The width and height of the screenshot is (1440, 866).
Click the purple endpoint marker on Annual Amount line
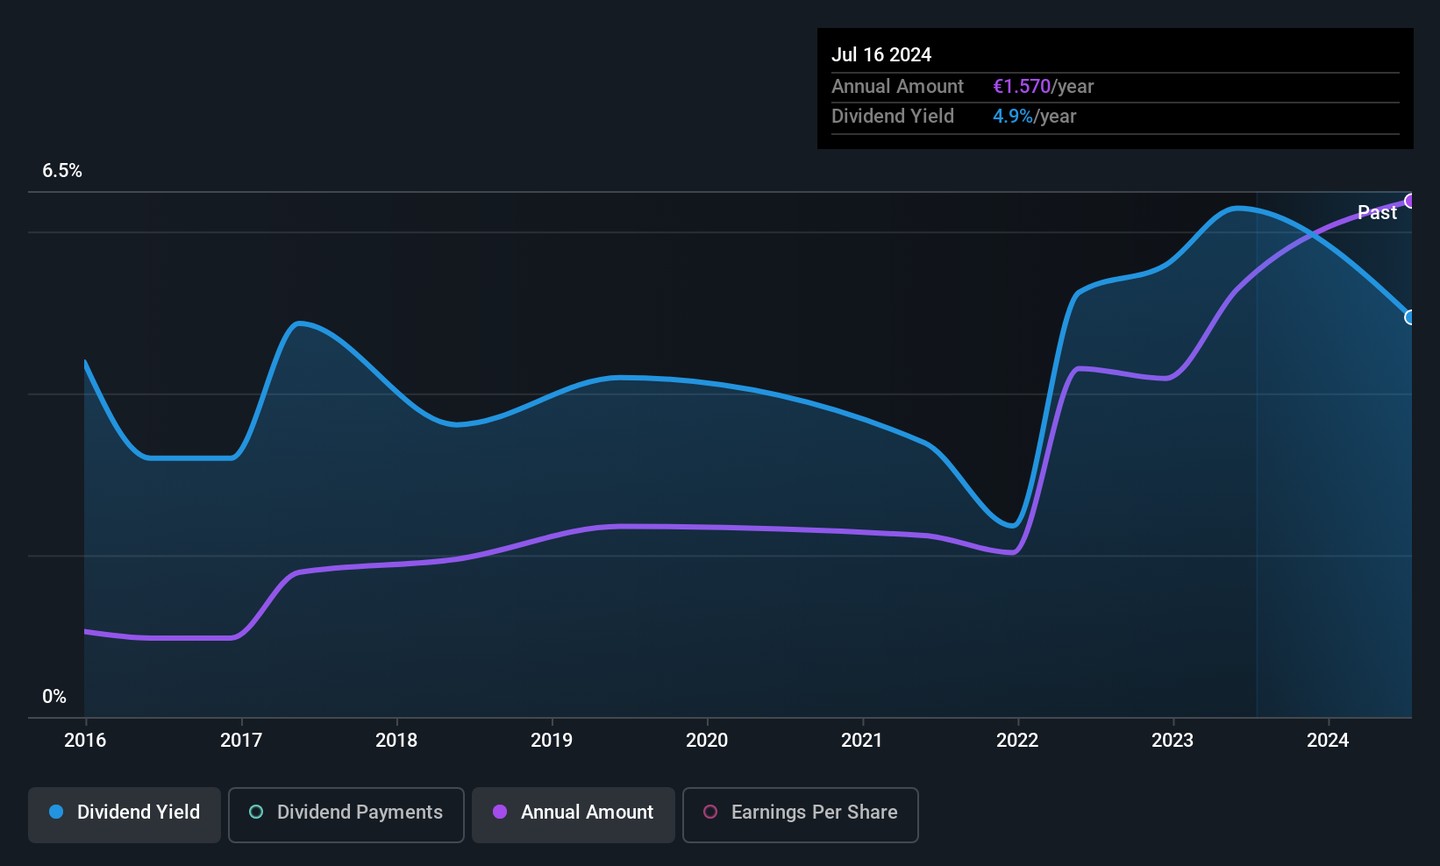(x=1410, y=201)
